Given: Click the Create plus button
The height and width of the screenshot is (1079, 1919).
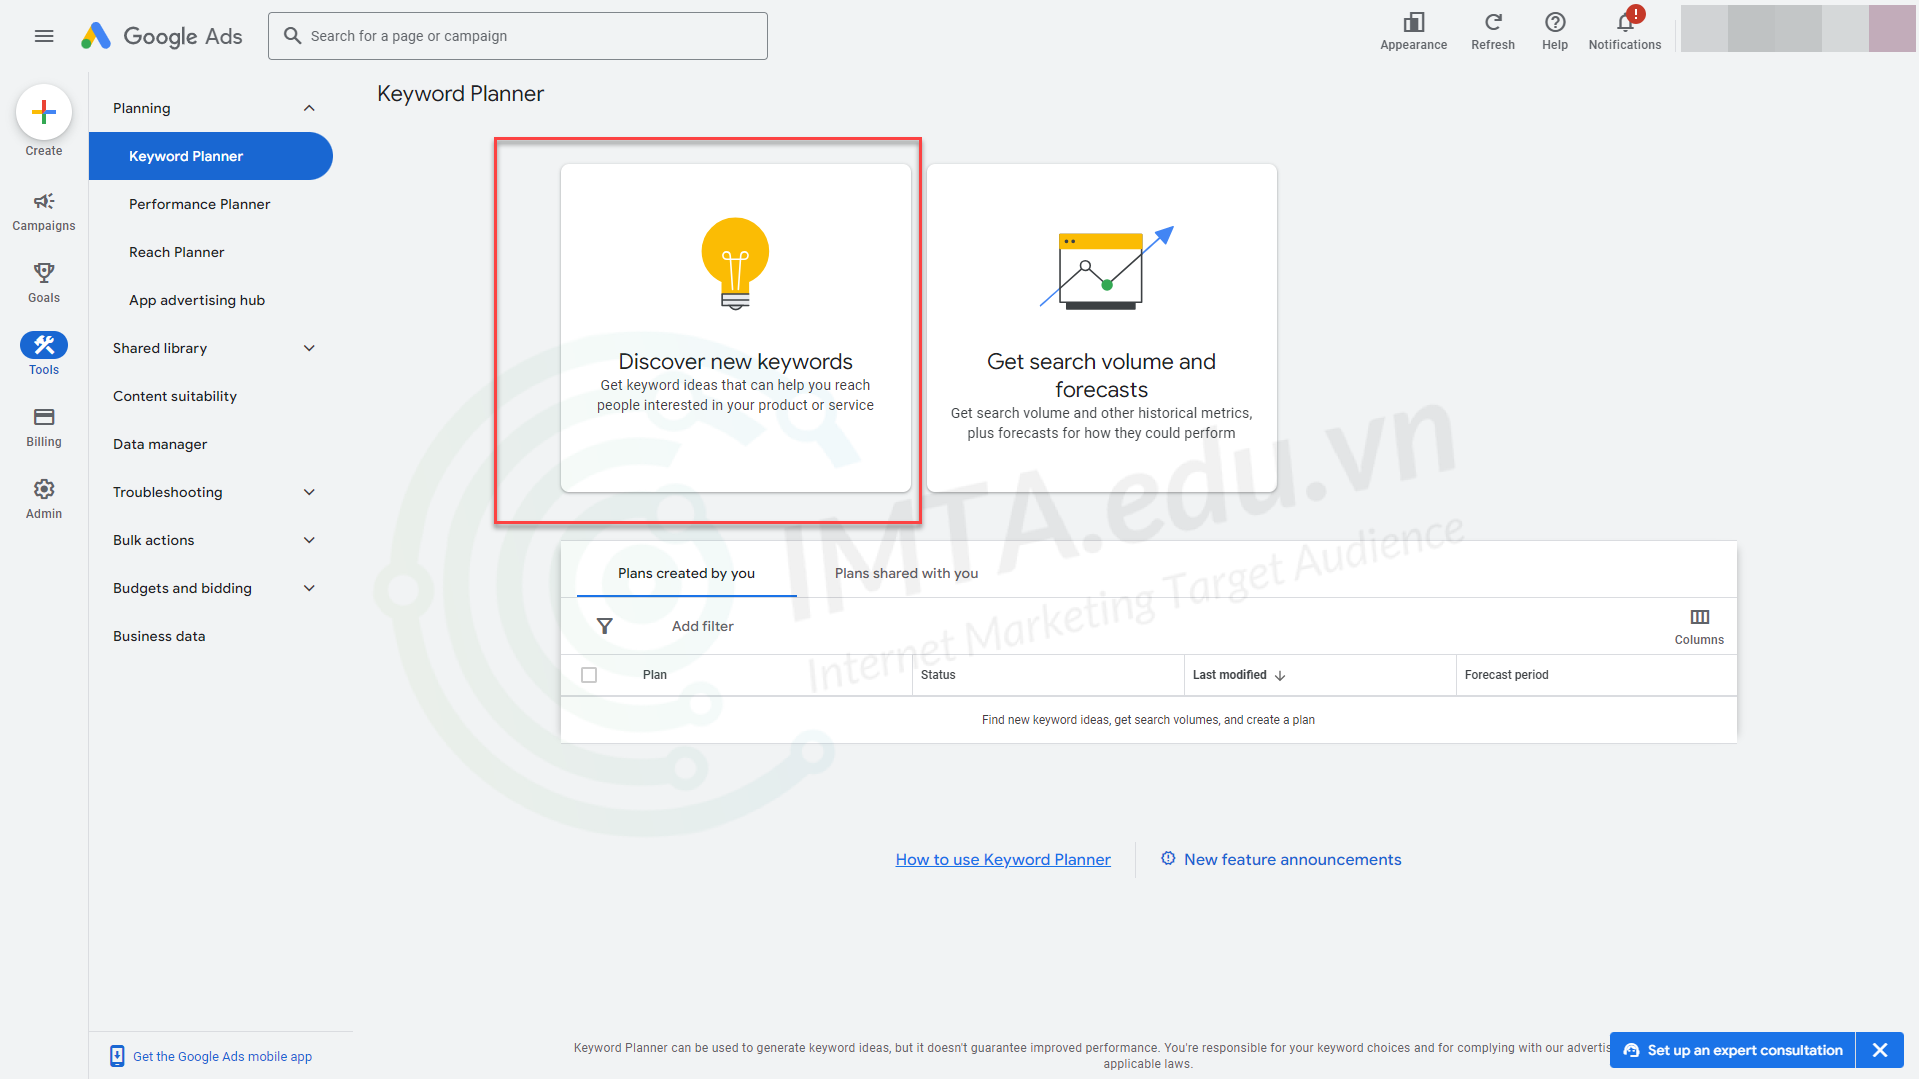Looking at the screenshot, I should [44, 112].
